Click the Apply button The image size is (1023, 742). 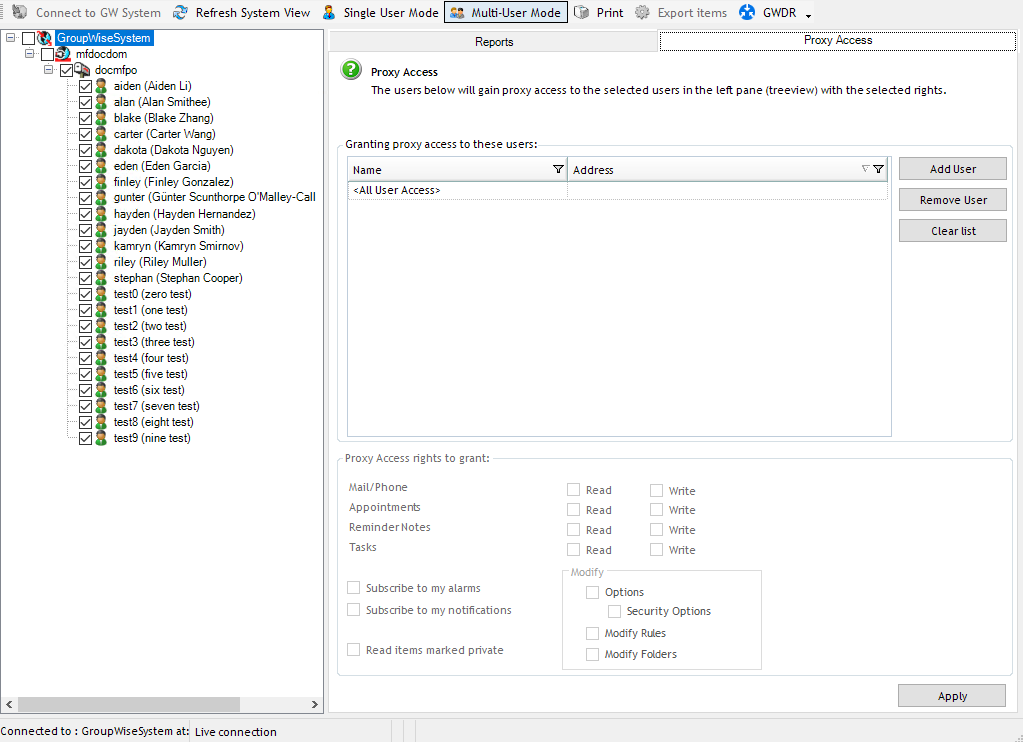[951, 695]
